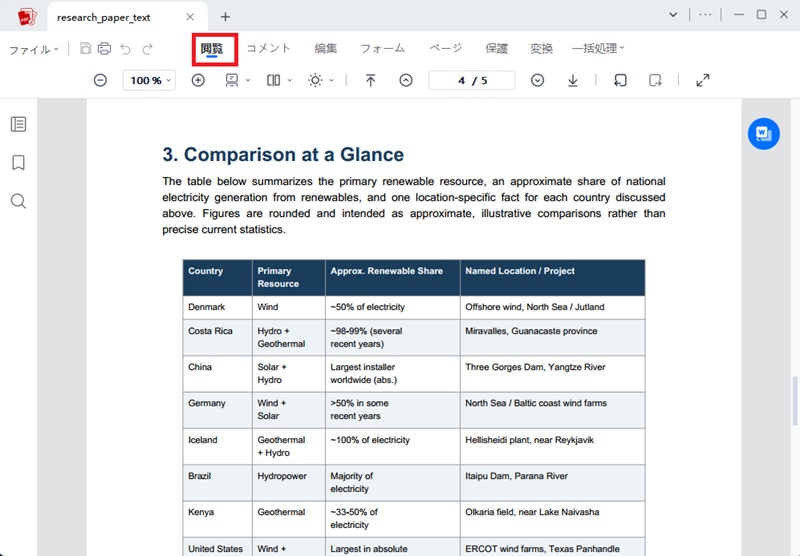This screenshot has width=800, height=556.
Task: Select the 閲覧 tab
Action: pos(212,49)
